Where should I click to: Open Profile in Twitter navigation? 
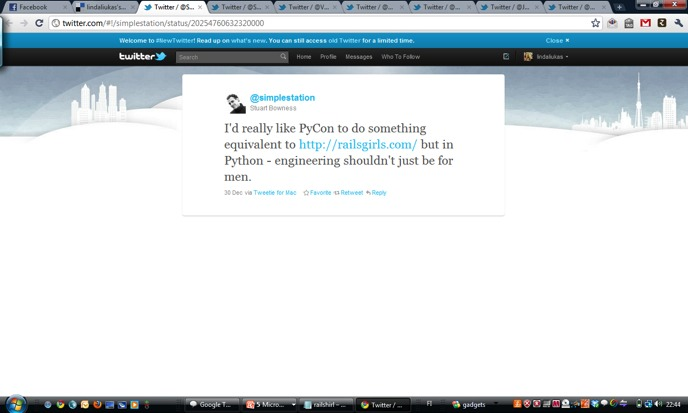click(x=328, y=57)
